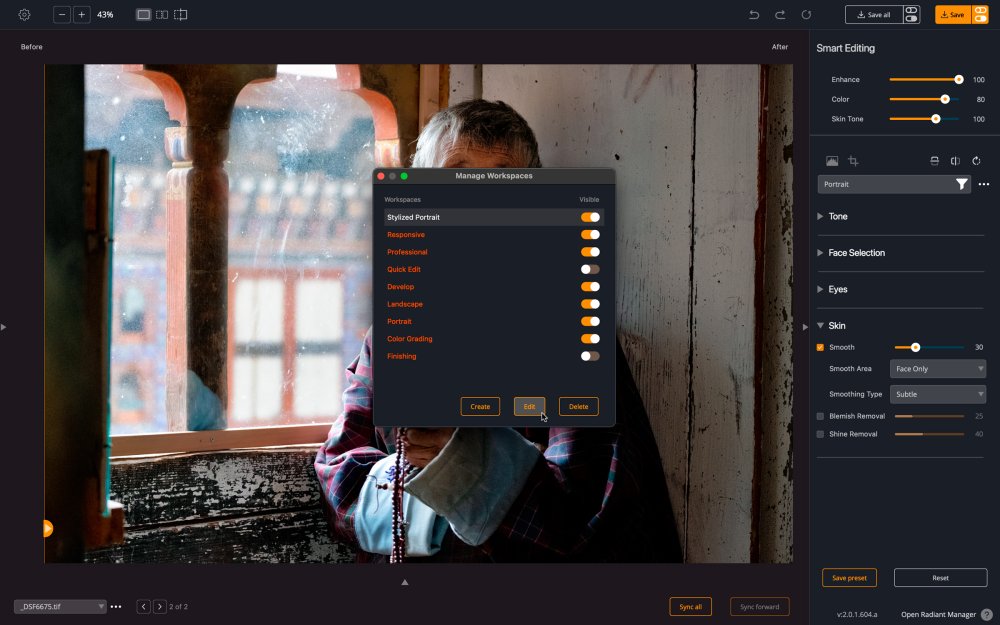Open the Portrait workspace dropdown
1000x625 pixels.
coord(893,184)
